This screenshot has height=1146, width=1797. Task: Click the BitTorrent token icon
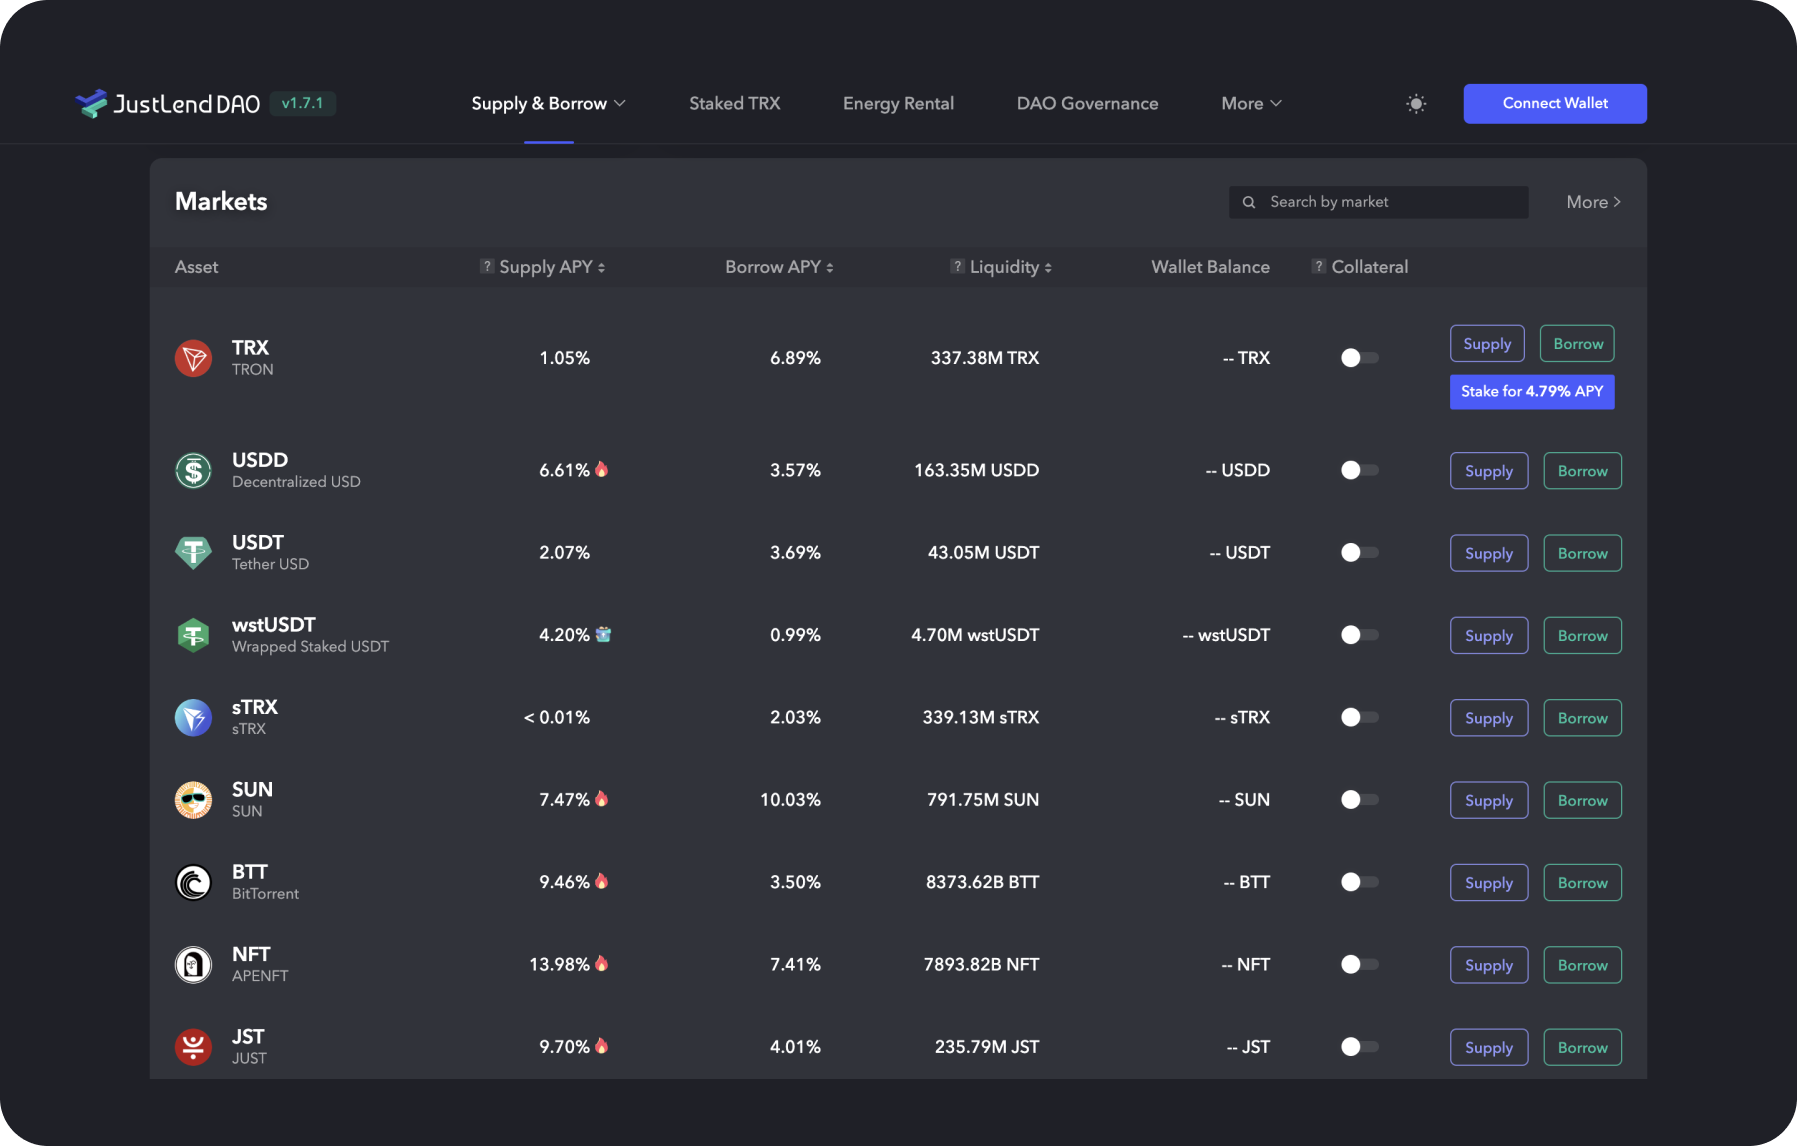pyautogui.click(x=194, y=882)
